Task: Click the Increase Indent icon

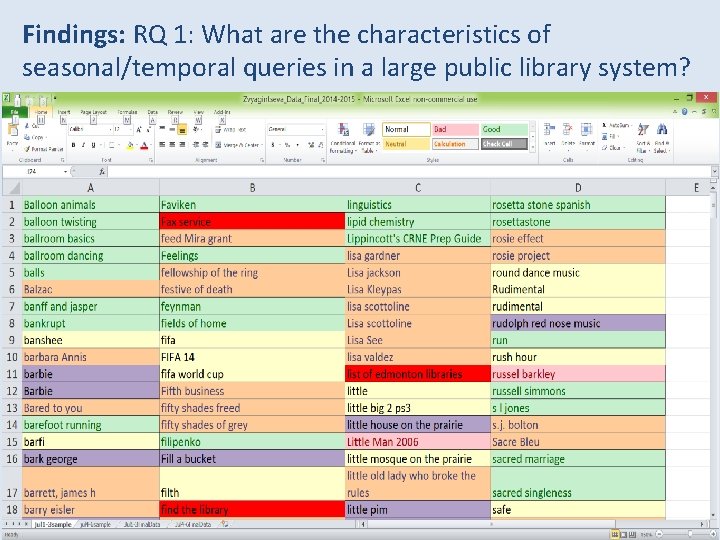Action: click(x=206, y=145)
